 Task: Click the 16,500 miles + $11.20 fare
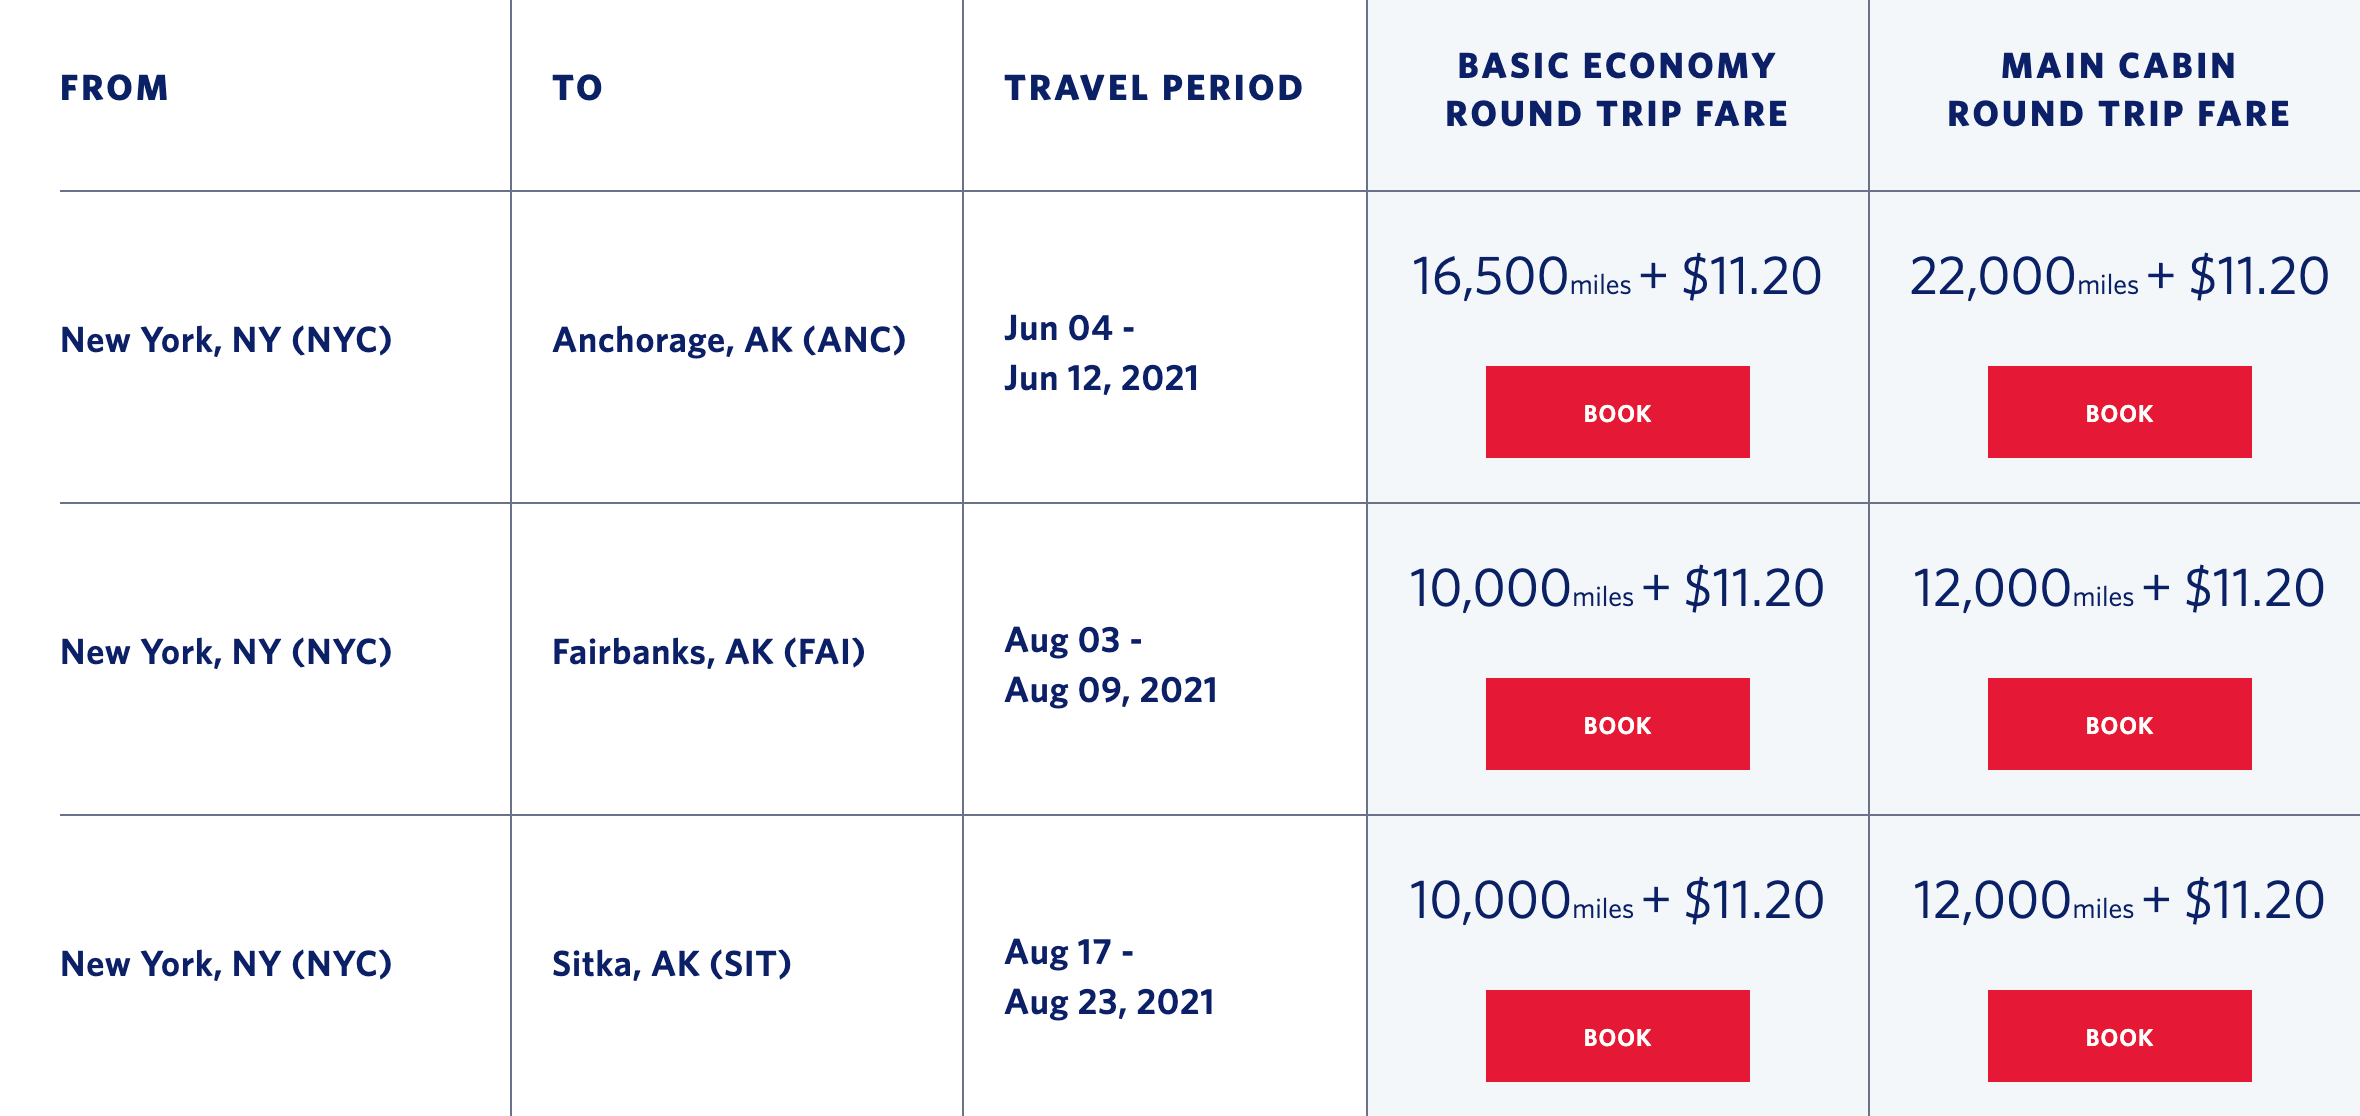(1616, 277)
